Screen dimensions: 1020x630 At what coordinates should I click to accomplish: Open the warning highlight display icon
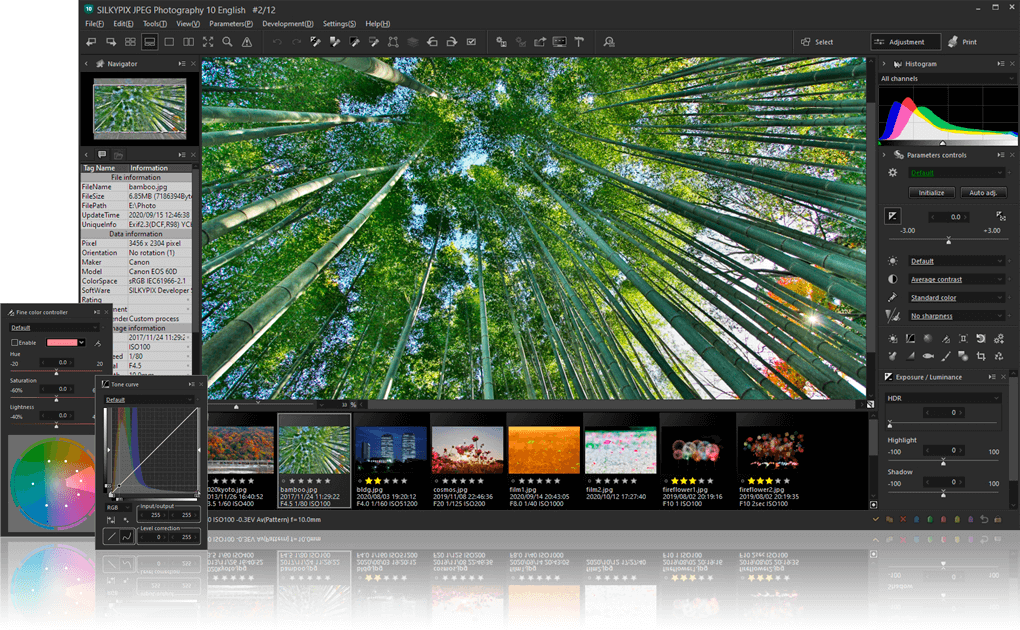point(247,41)
